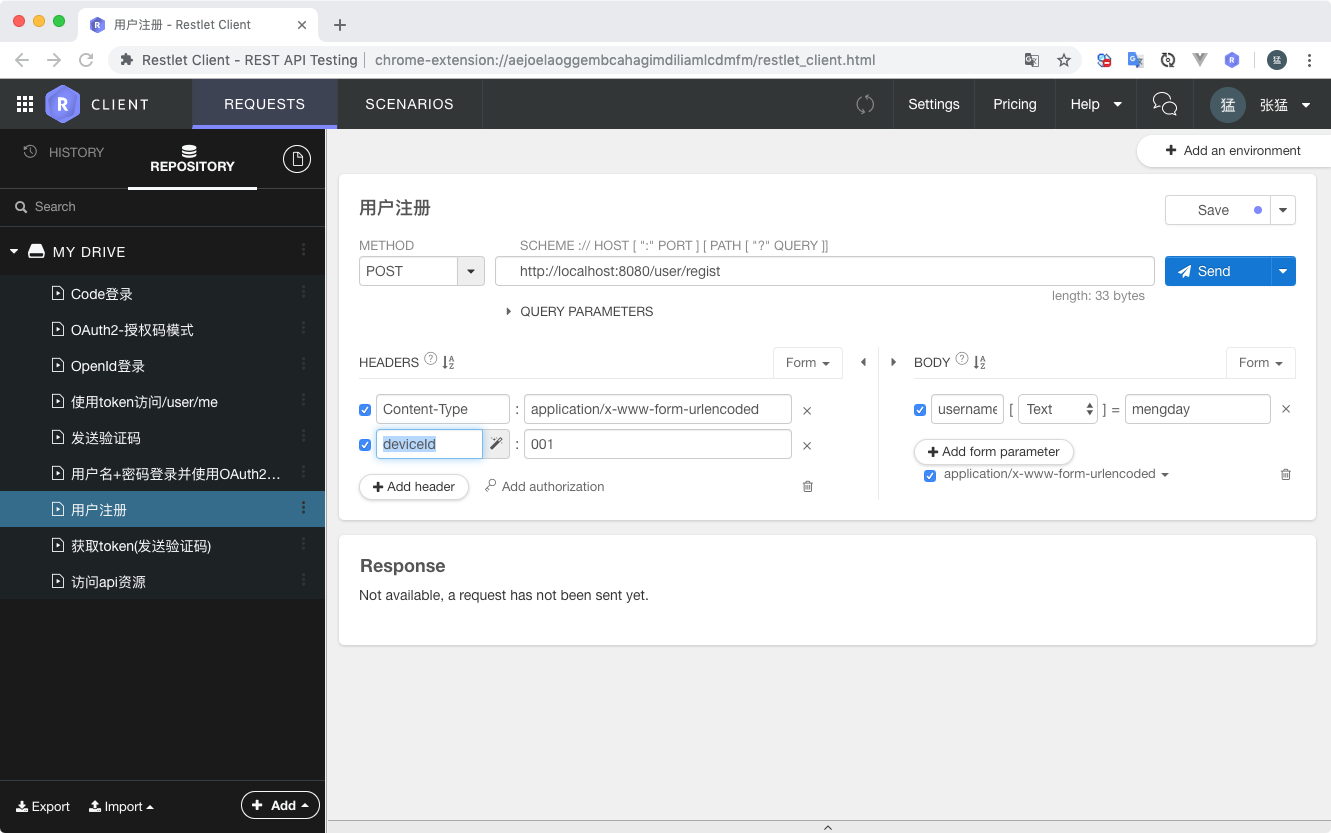Open Pricing from the top bar
Screen dimensions: 1331x833
click(x=1015, y=104)
